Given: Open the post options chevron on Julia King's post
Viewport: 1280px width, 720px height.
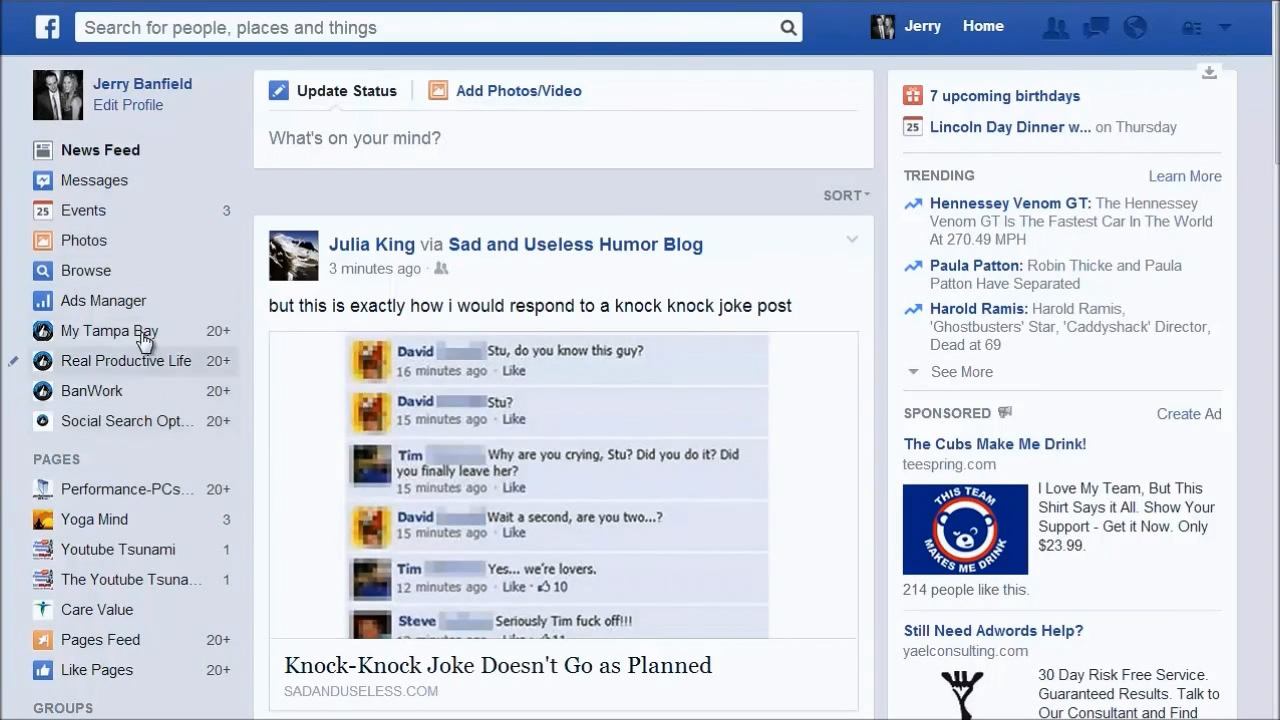Looking at the screenshot, I should pos(851,239).
